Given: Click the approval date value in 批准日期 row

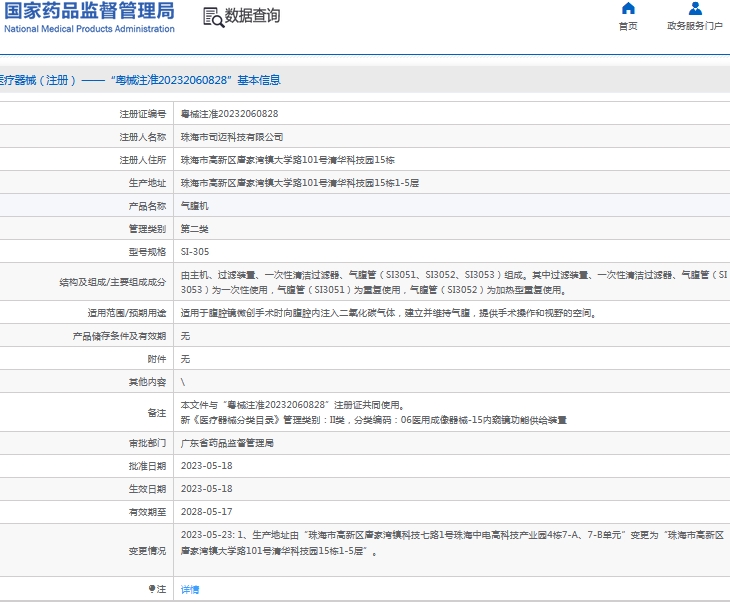Looking at the screenshot, I should point(207,466).
